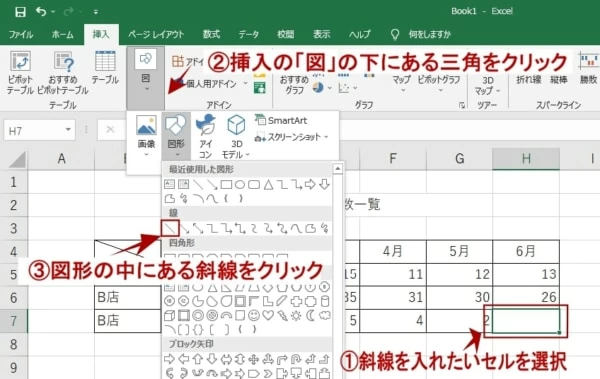Click the Undo arrow icon
The image size is (600, 379).
[41, 11]
